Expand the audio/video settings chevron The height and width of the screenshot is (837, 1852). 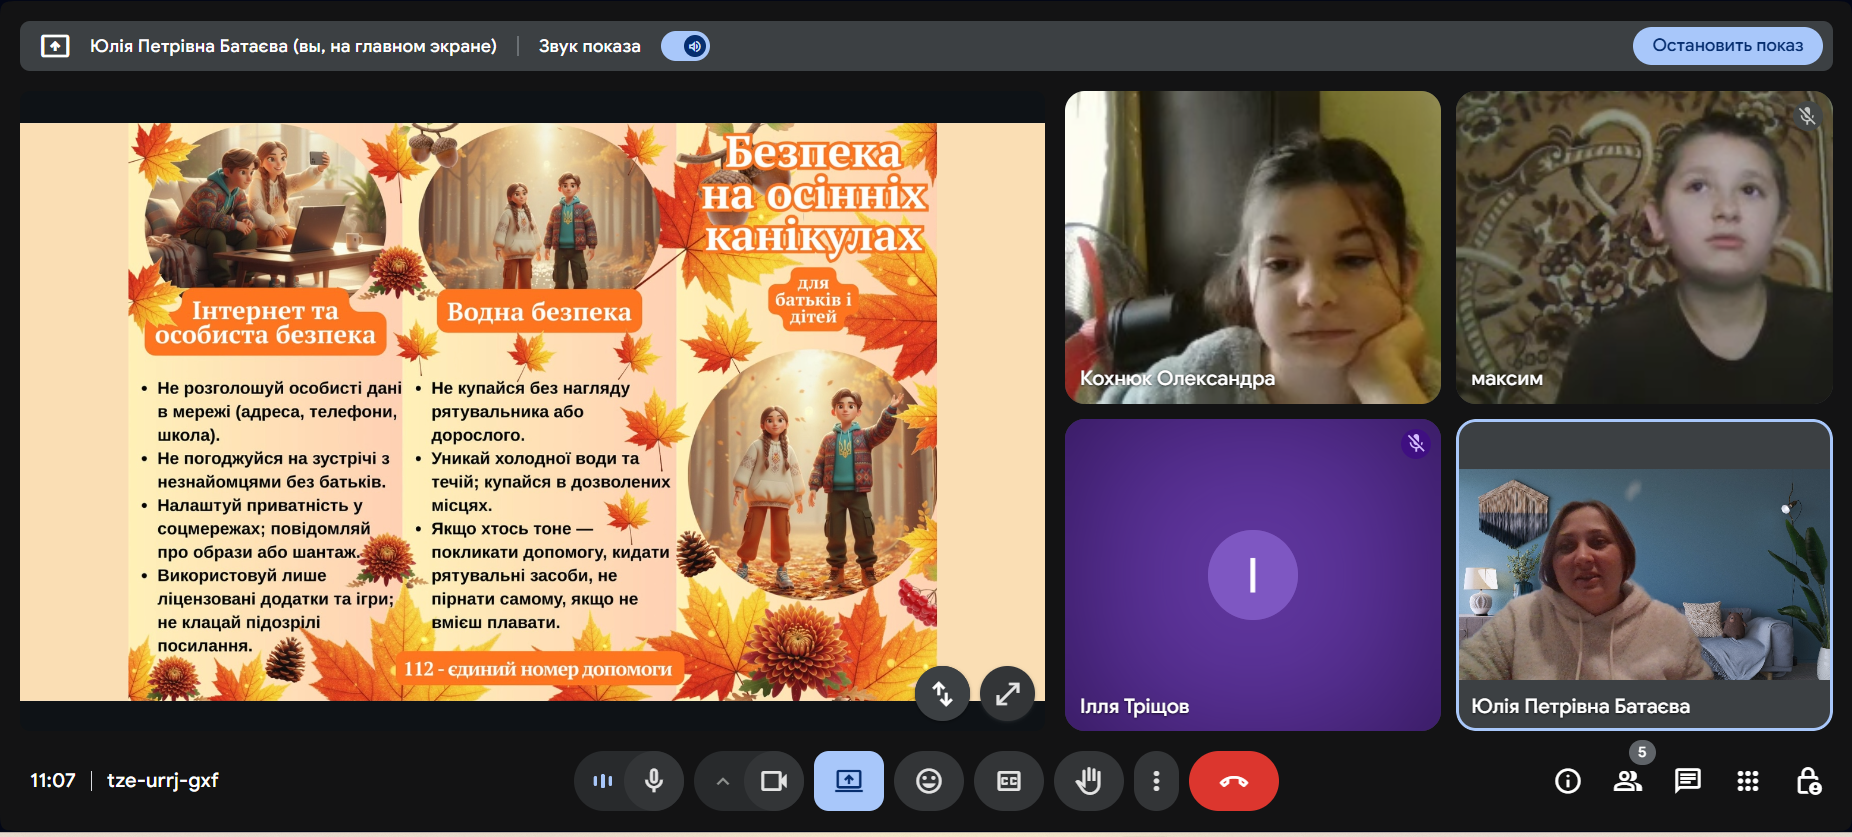click(x=722, y=781)
